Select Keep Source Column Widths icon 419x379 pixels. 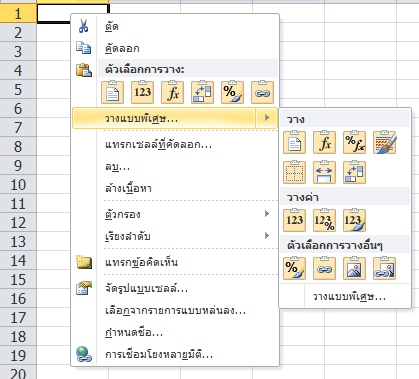(324, 172)
